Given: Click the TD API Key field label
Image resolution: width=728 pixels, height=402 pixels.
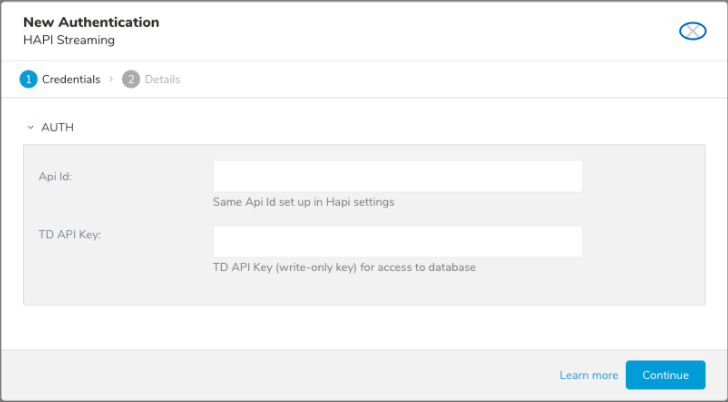Looking at the screenshot, I should [68, 234].
